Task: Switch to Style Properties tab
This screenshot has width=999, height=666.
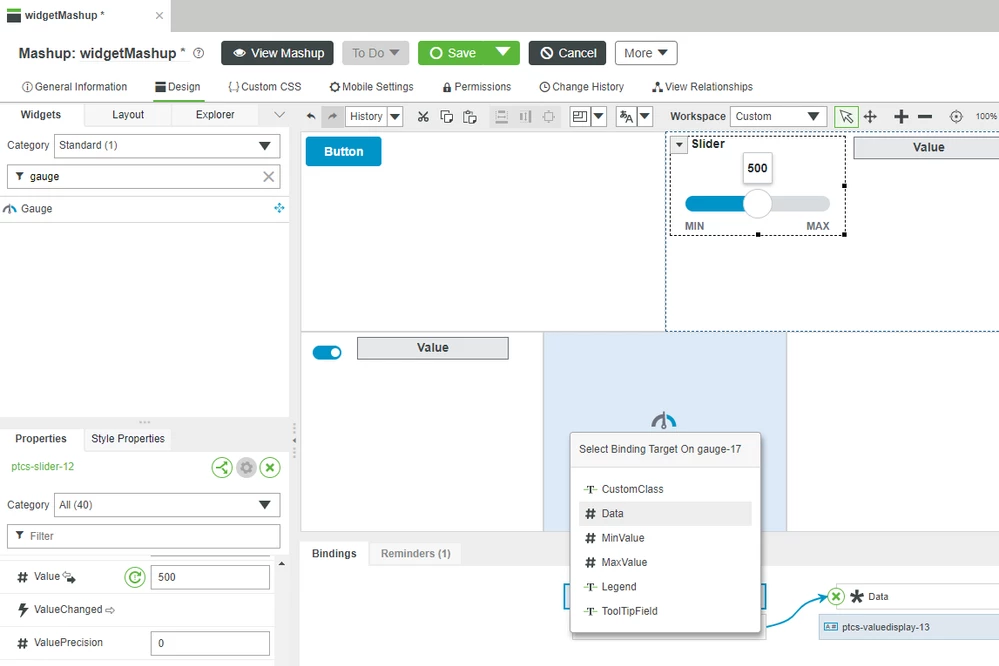Action: click(128, 438)
